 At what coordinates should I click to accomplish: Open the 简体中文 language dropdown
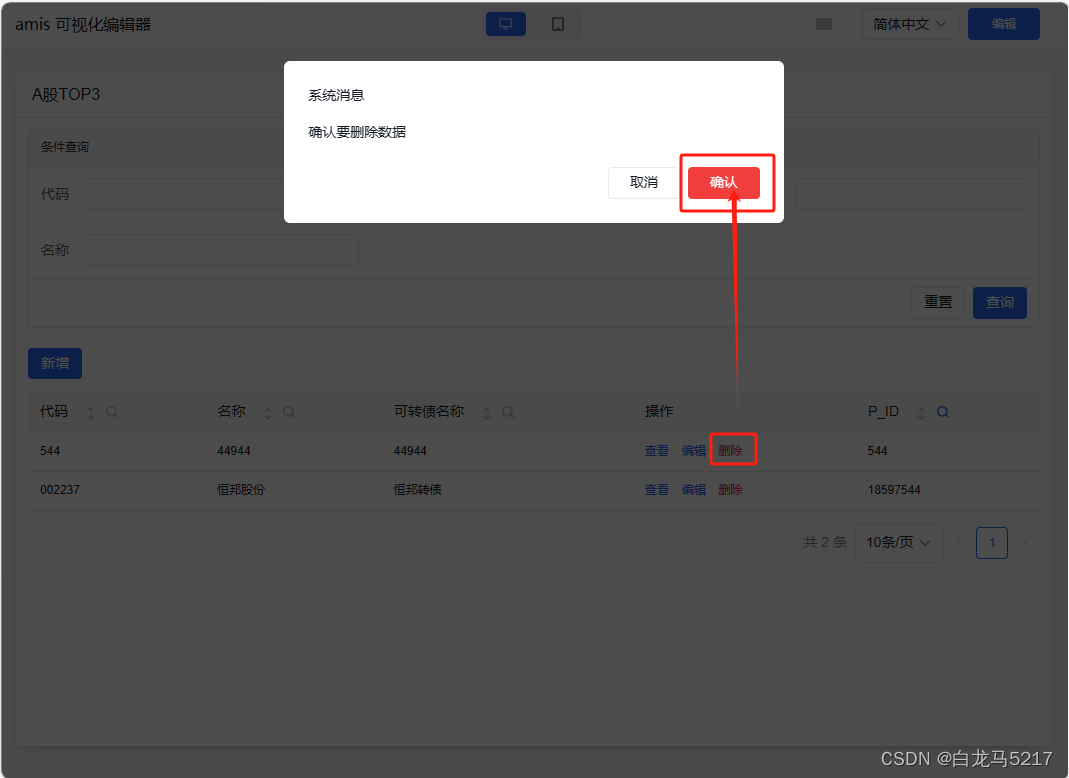point(910,23)
